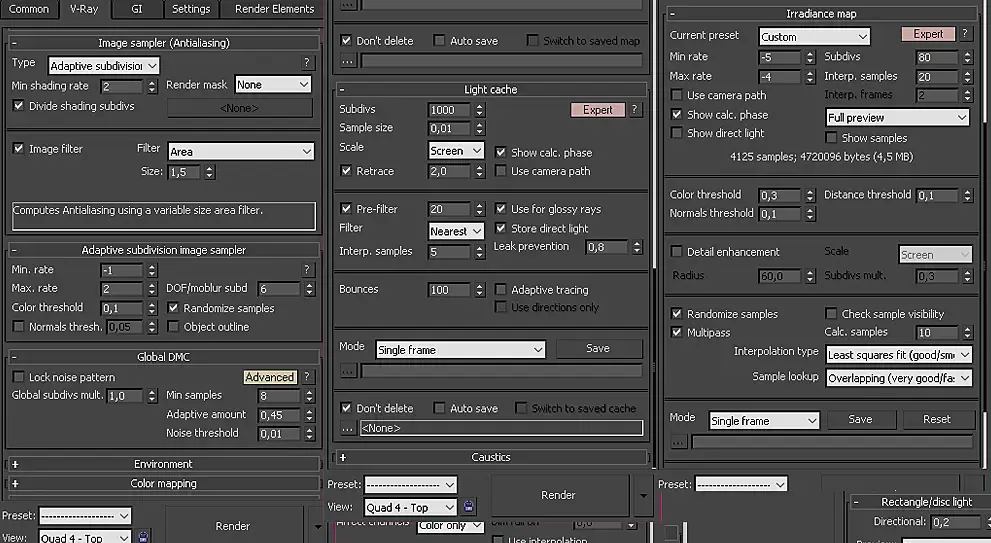991x543 pixels.
Task: Collapse the Image sampler (Antialiasing) rollout
Action: coord(14,43)
